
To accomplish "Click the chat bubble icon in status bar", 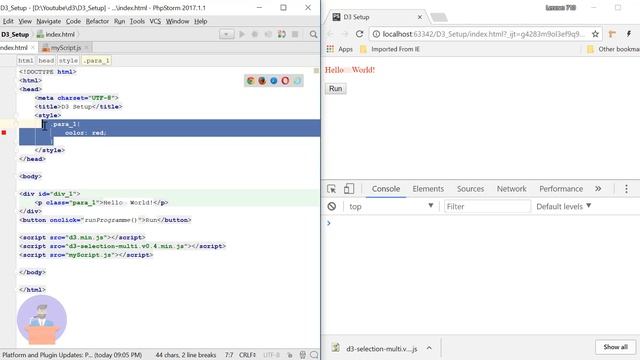I will tap(314, 355).
